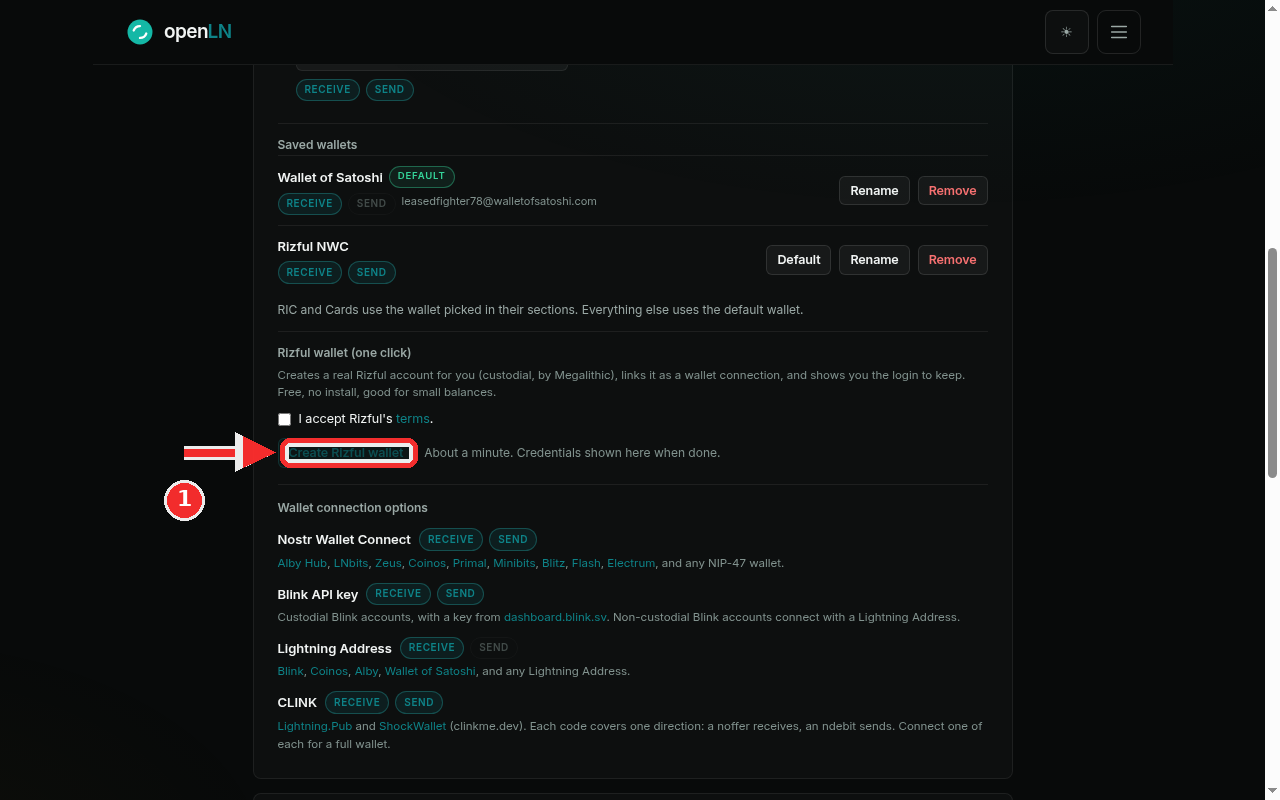Follow the ShockWallet link
The image size is (1280, 800).
click(412, 726)
